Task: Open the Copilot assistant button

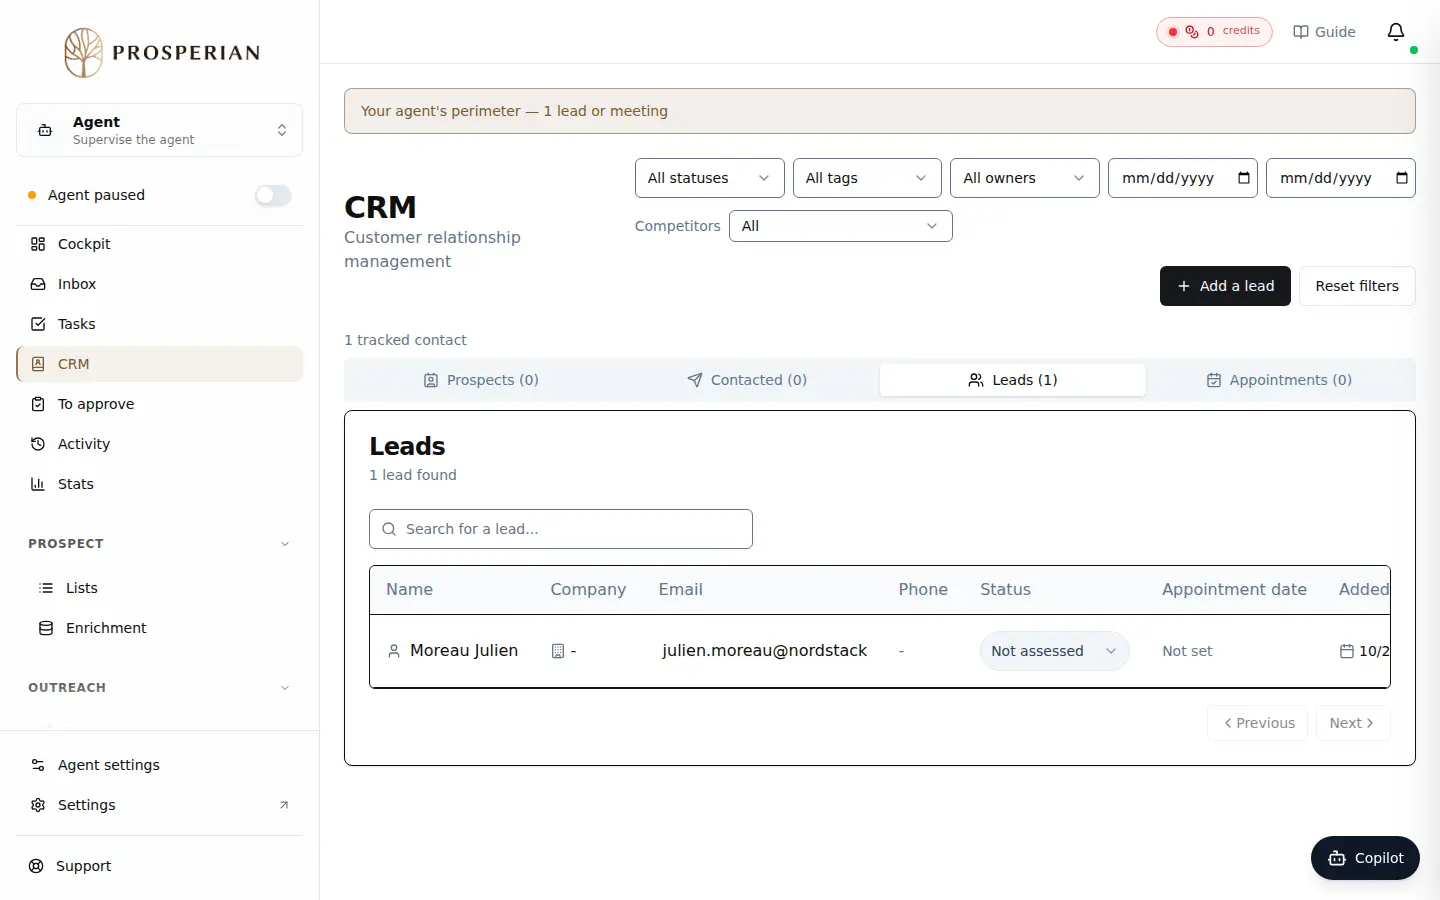Action: (x=1365, y=858)
